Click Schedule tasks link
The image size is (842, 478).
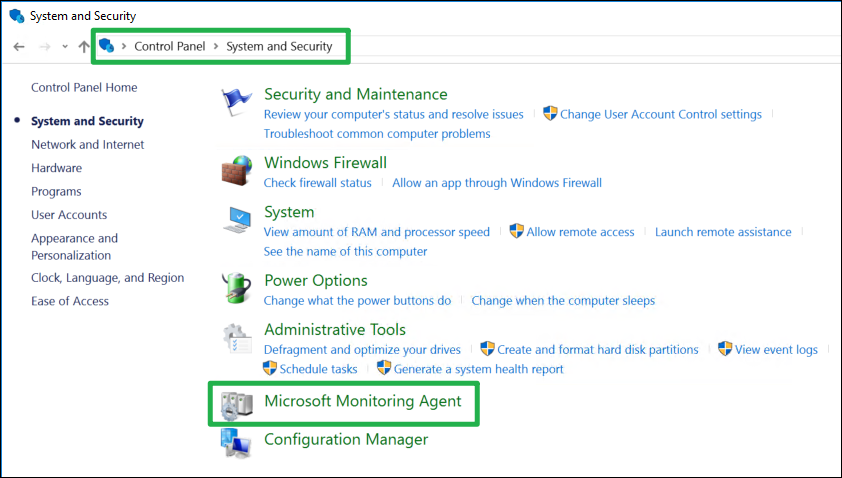coord(318,369)
